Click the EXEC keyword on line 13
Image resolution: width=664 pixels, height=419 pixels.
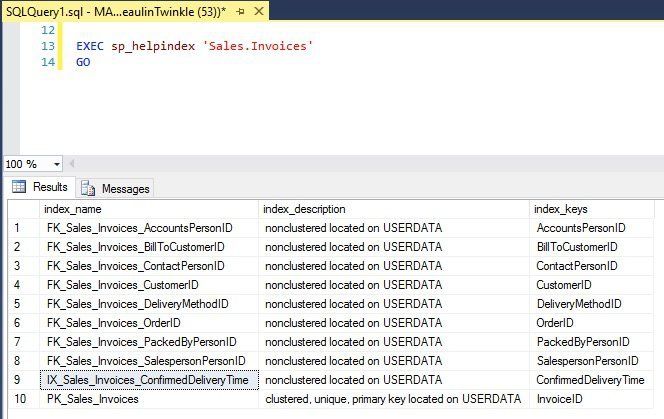(x=90, y=46)
